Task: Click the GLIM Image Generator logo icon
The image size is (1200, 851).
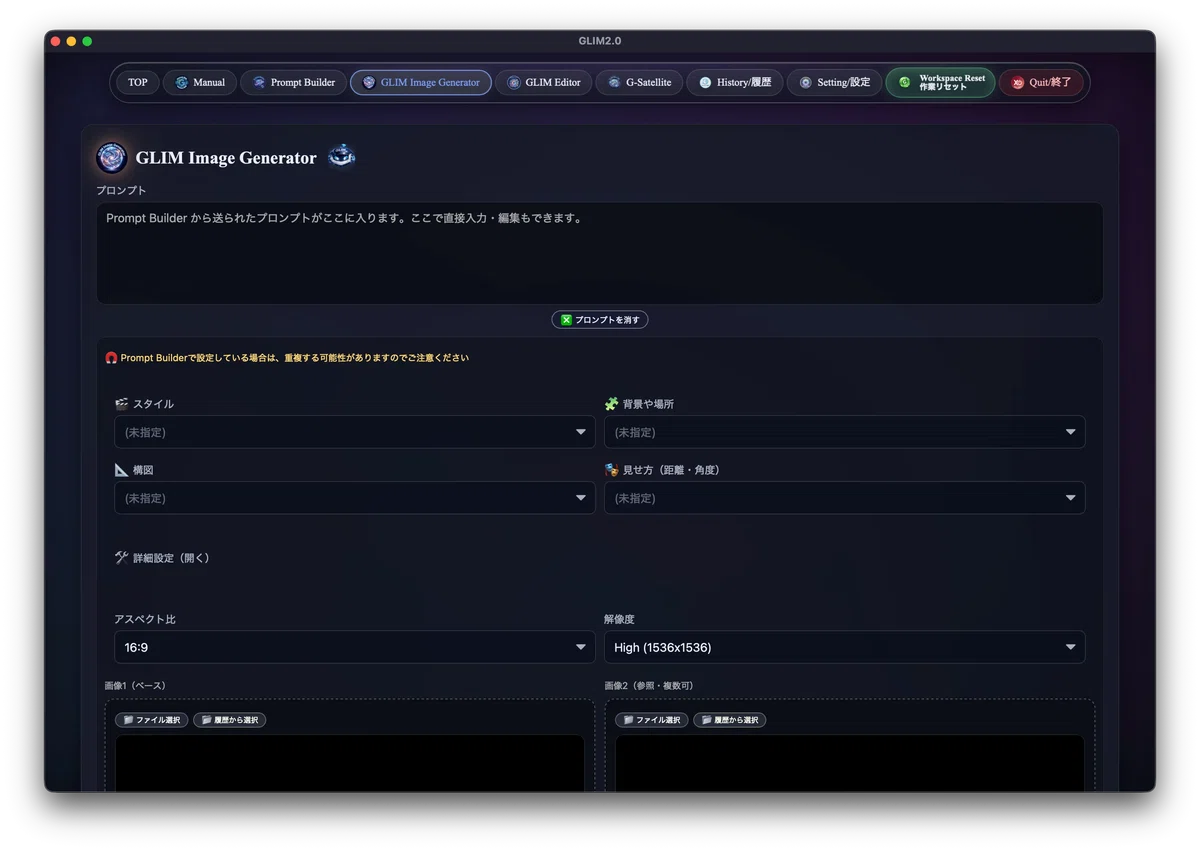Action: pyautogui.click(x=111, y=157)
